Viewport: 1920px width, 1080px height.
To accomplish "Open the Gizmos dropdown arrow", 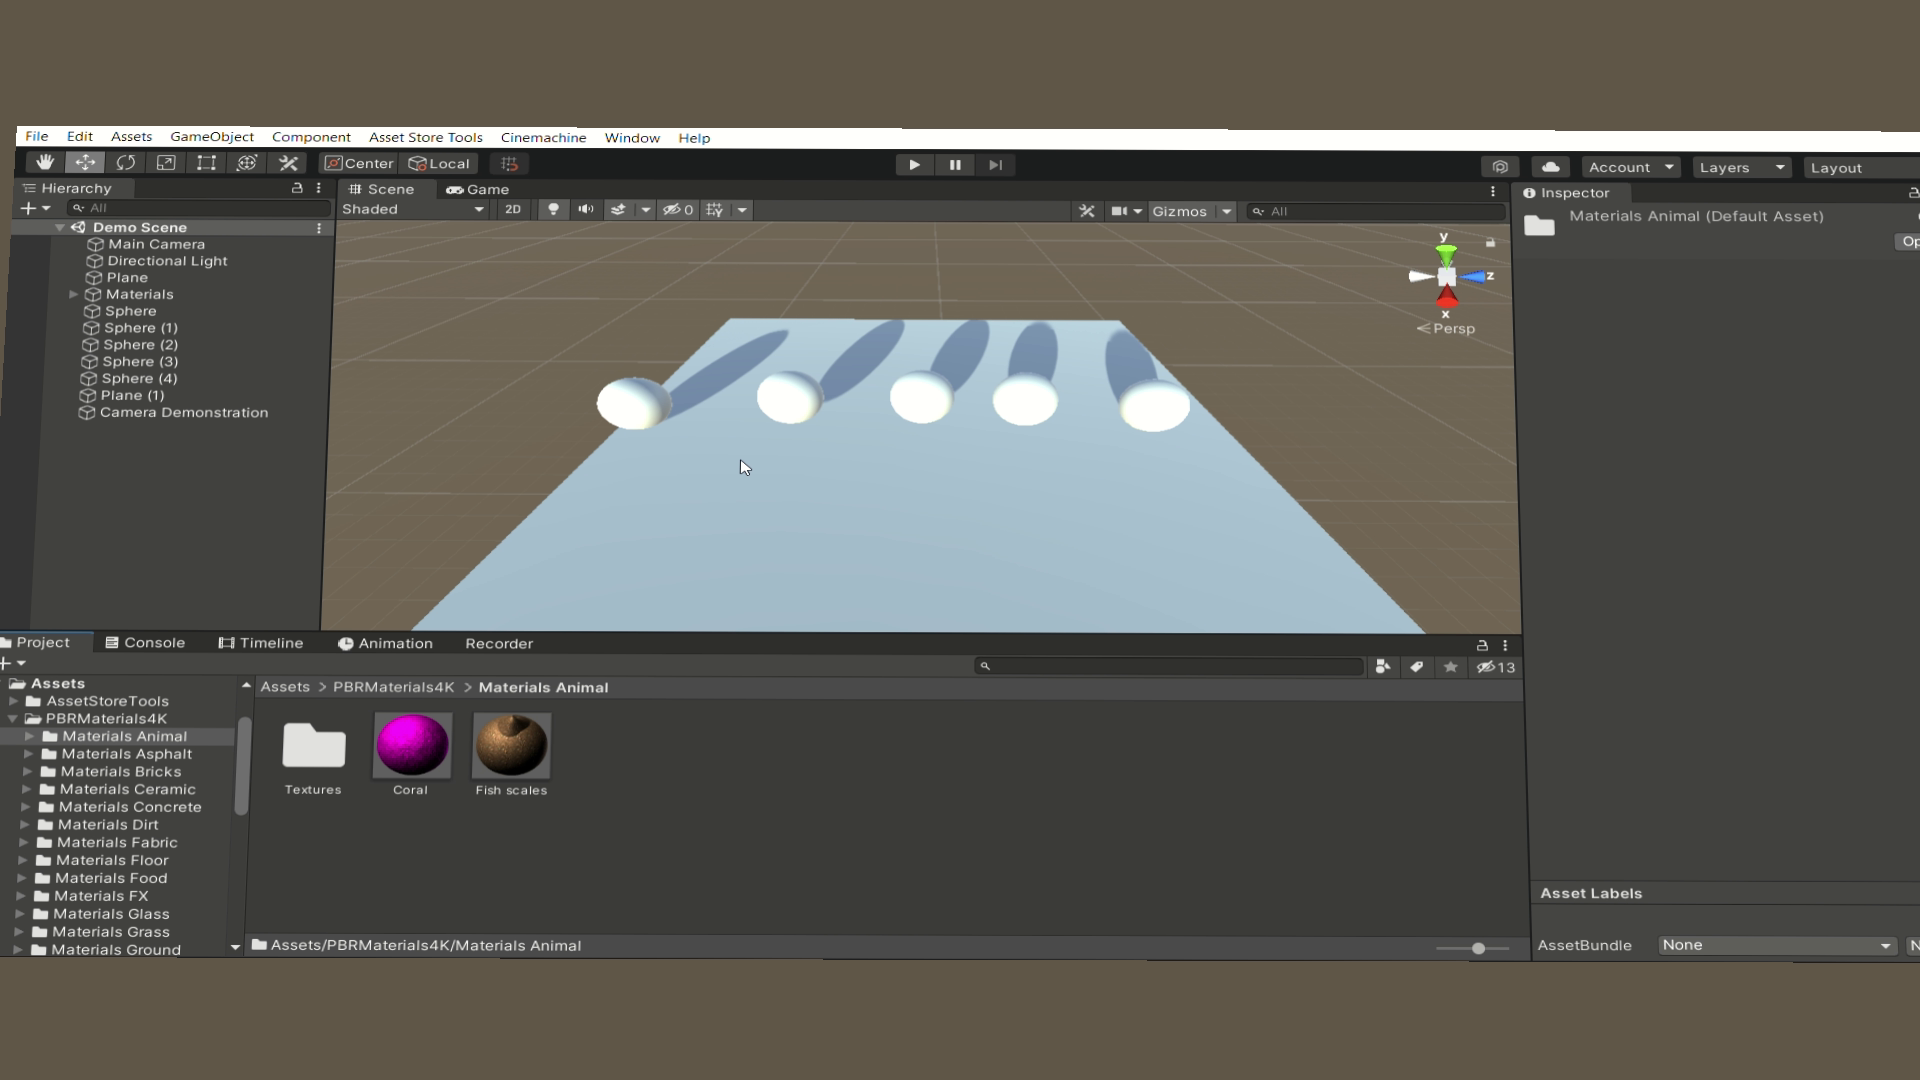I will click(1227, 211).
